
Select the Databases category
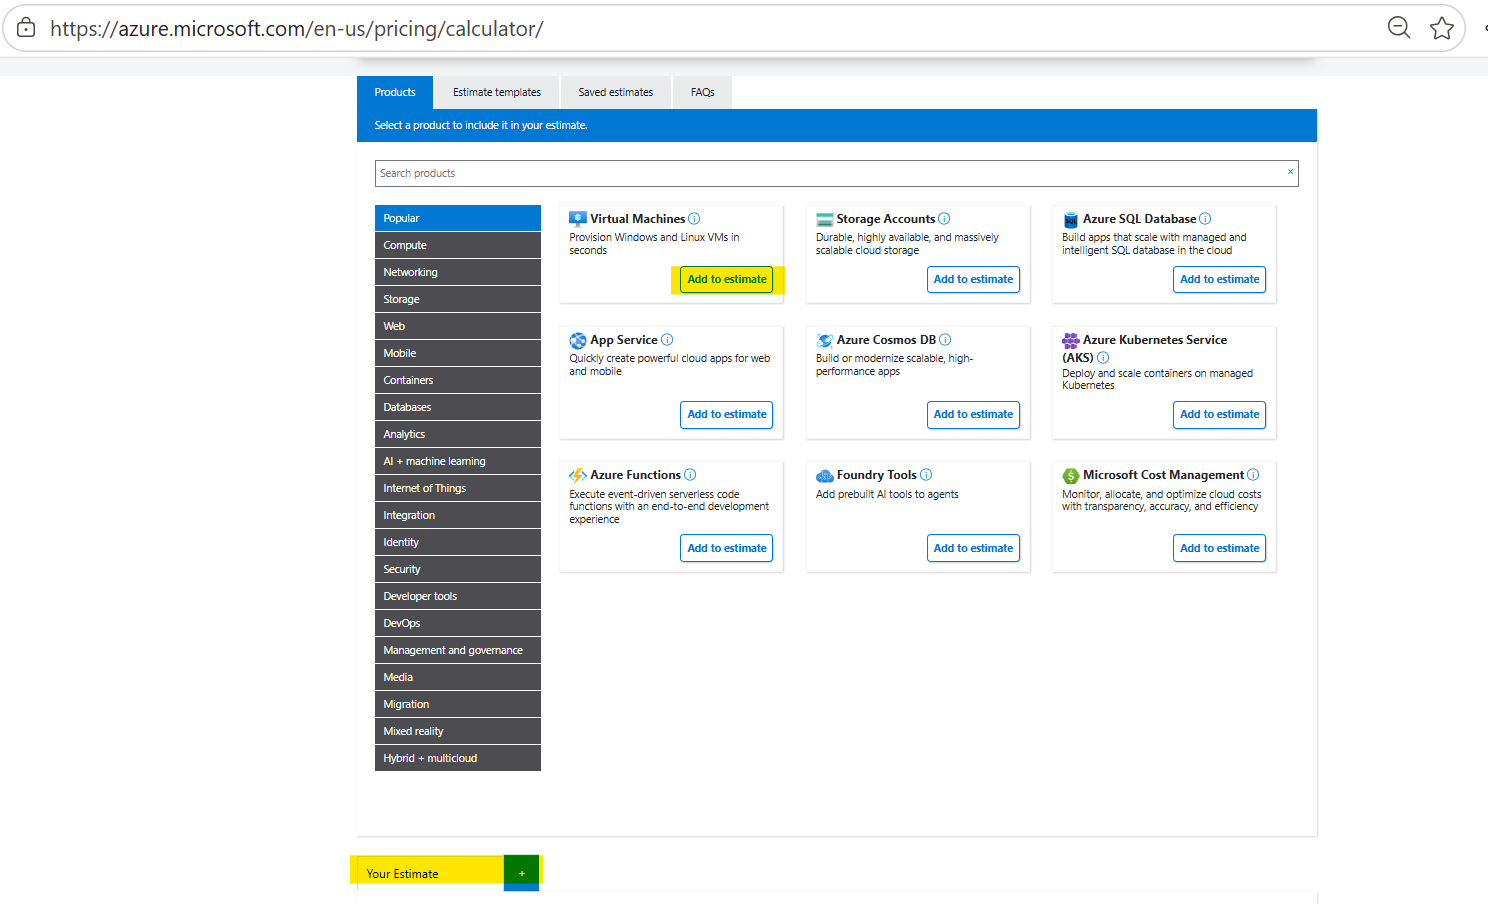[x=458, y=407]
